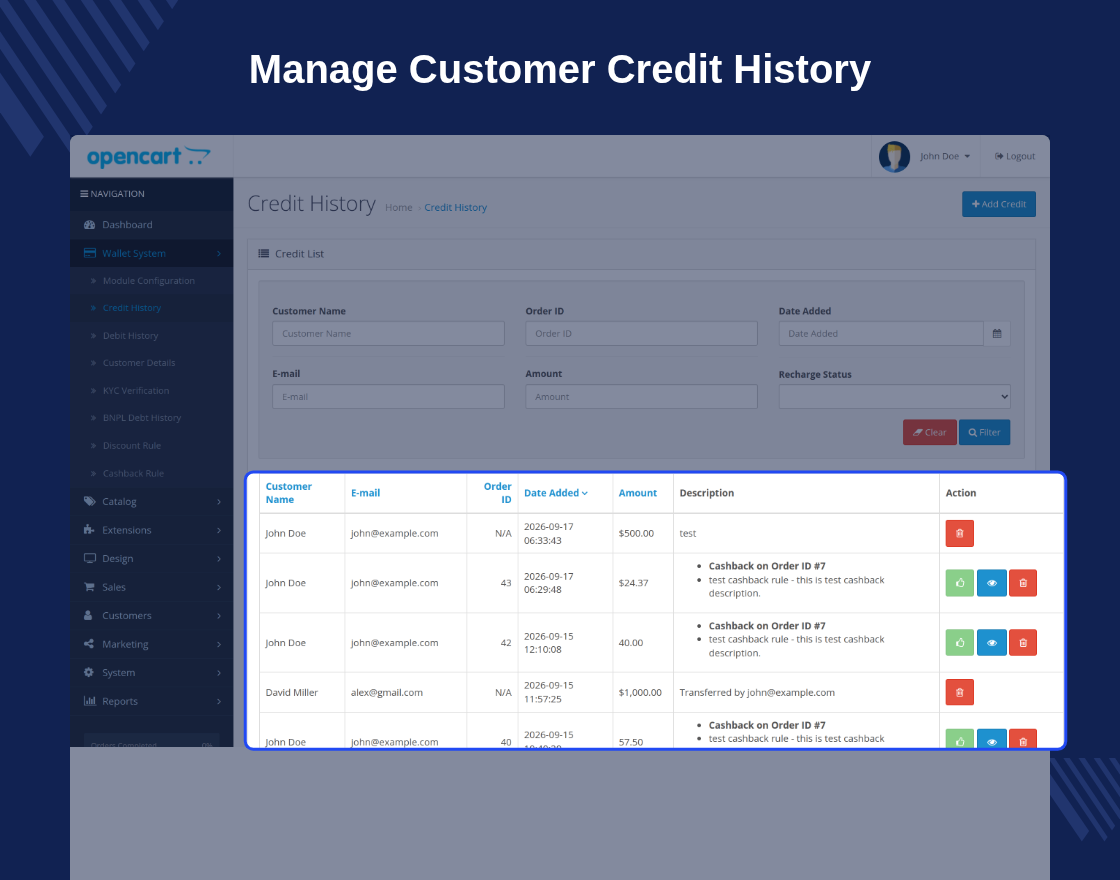This screenshot has width=1120, height=880.
Task: Expand the Reports menu
Action: pos(151,701)
